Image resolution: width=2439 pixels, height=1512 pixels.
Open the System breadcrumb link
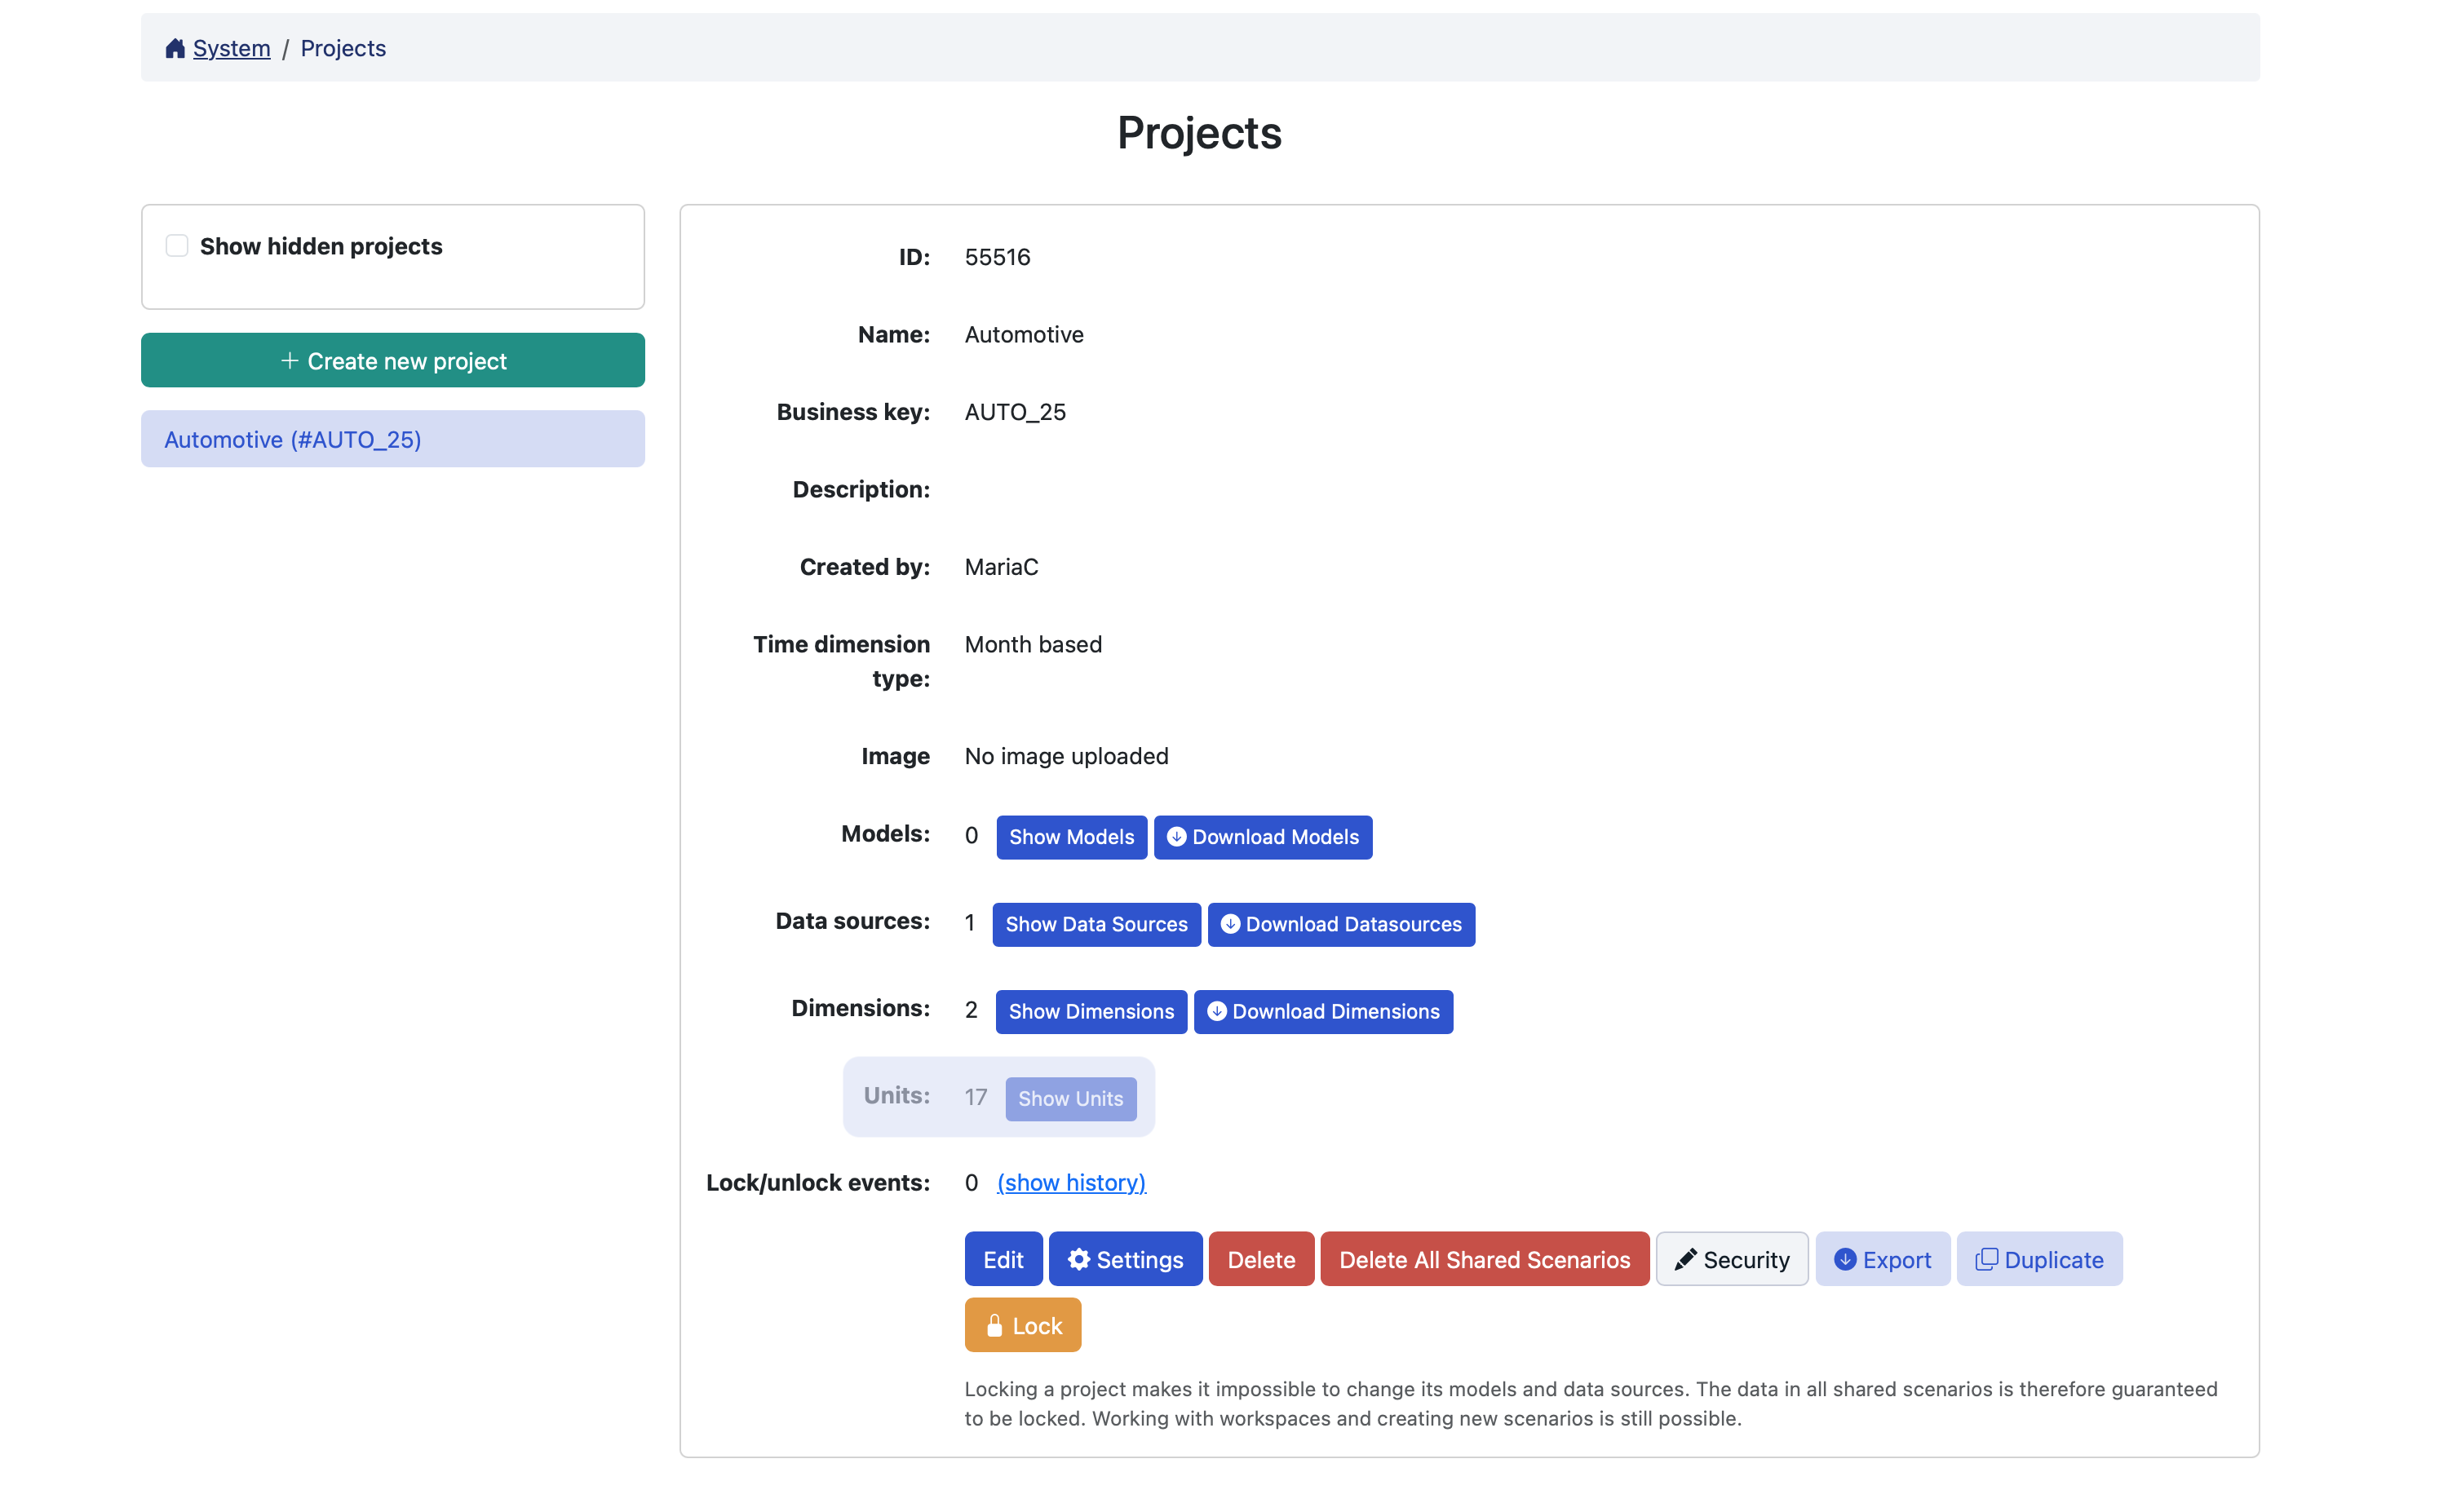pos(231,48)
